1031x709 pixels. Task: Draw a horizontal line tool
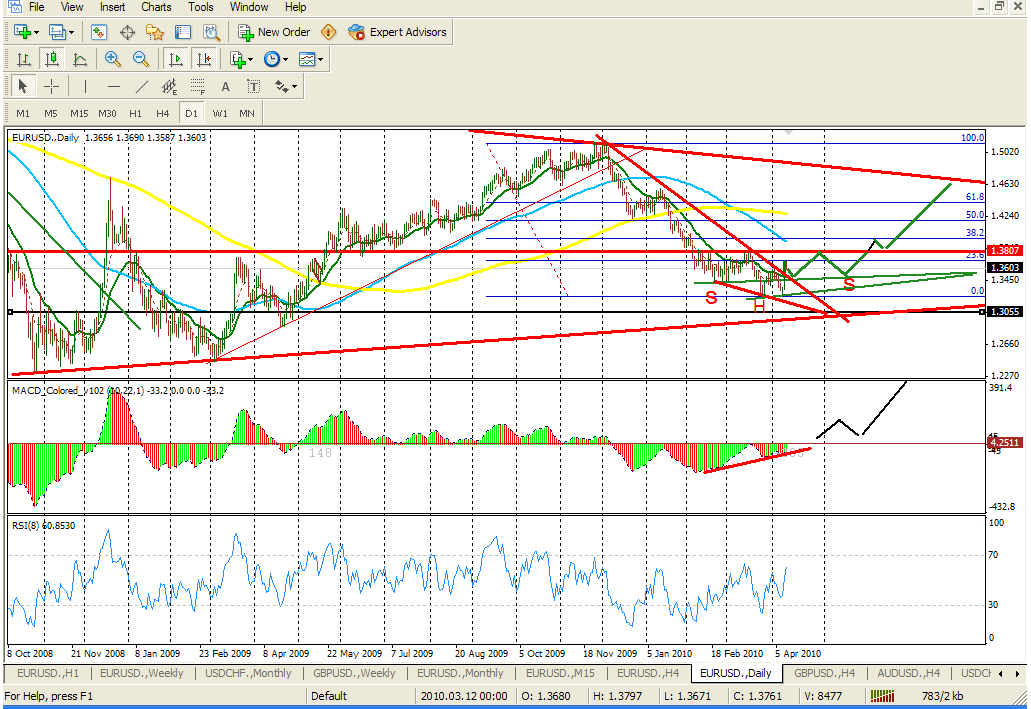113,86
